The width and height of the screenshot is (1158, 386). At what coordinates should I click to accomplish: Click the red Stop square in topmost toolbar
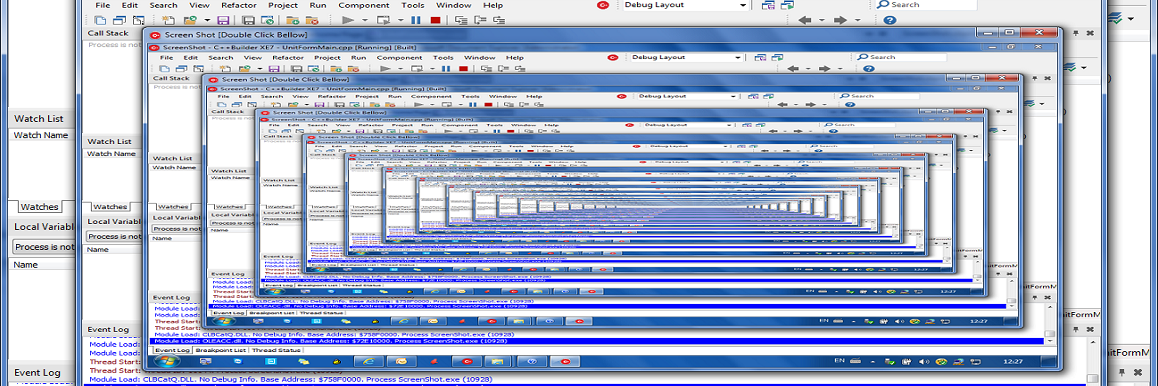click(x=436, y=21)
